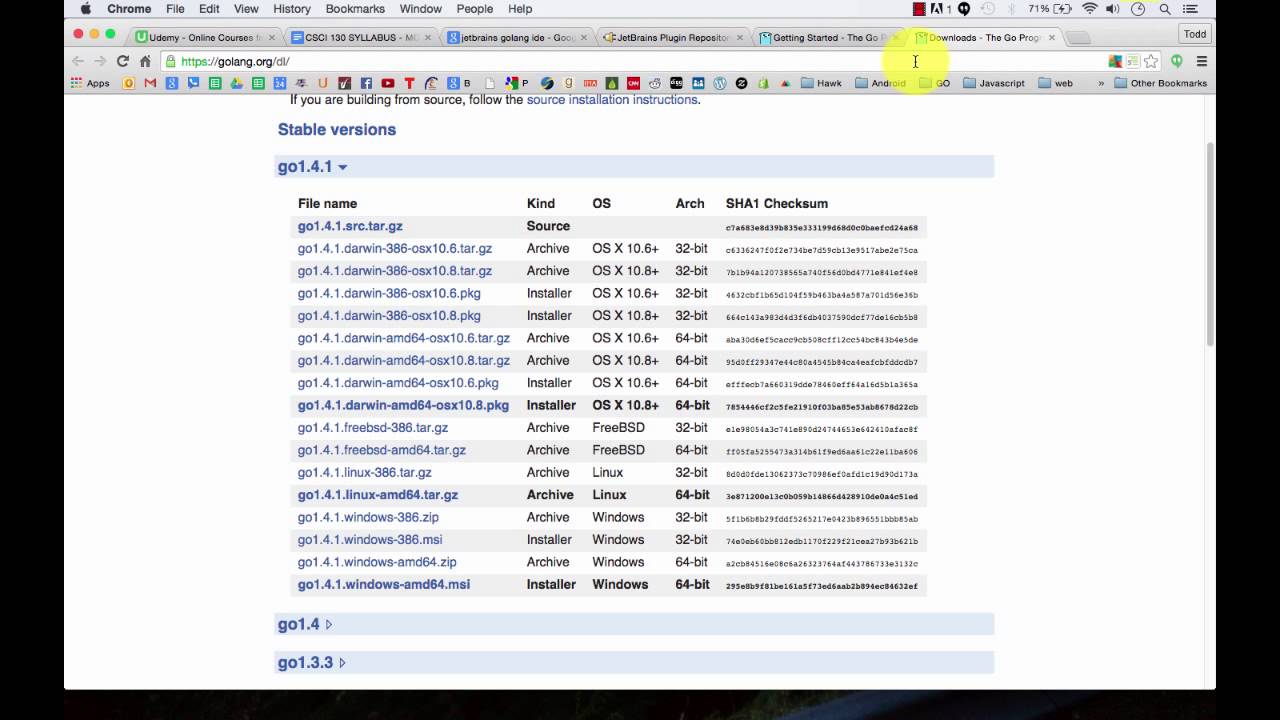
Task: Open the WordPress bookmark icon
Action: click(x=719, y=83)
